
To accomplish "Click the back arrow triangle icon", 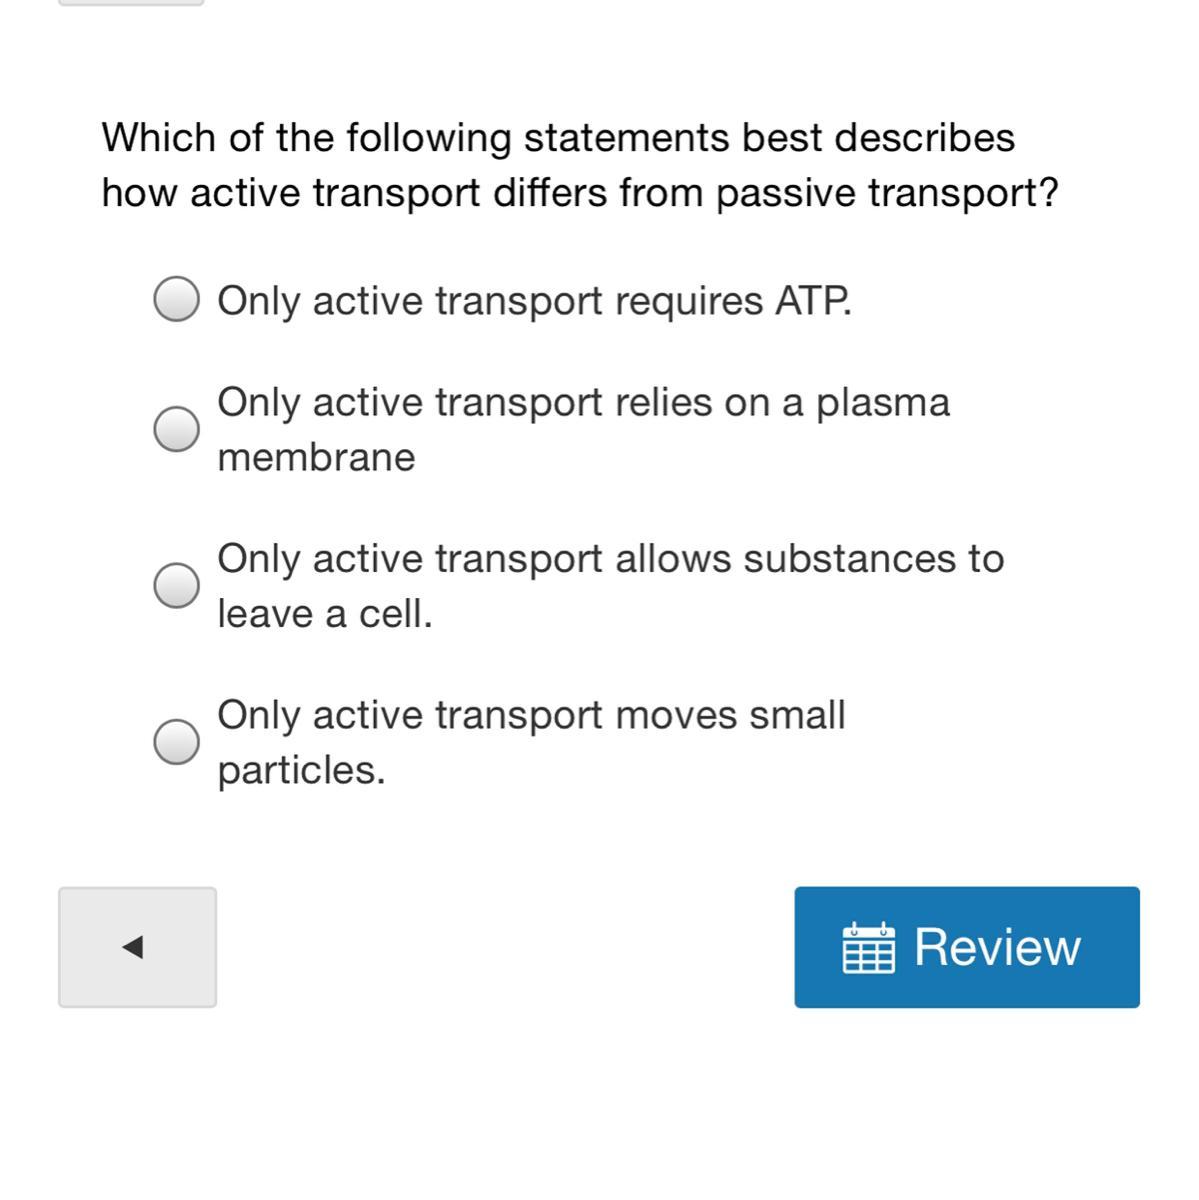I will click(x=133, y=947).
